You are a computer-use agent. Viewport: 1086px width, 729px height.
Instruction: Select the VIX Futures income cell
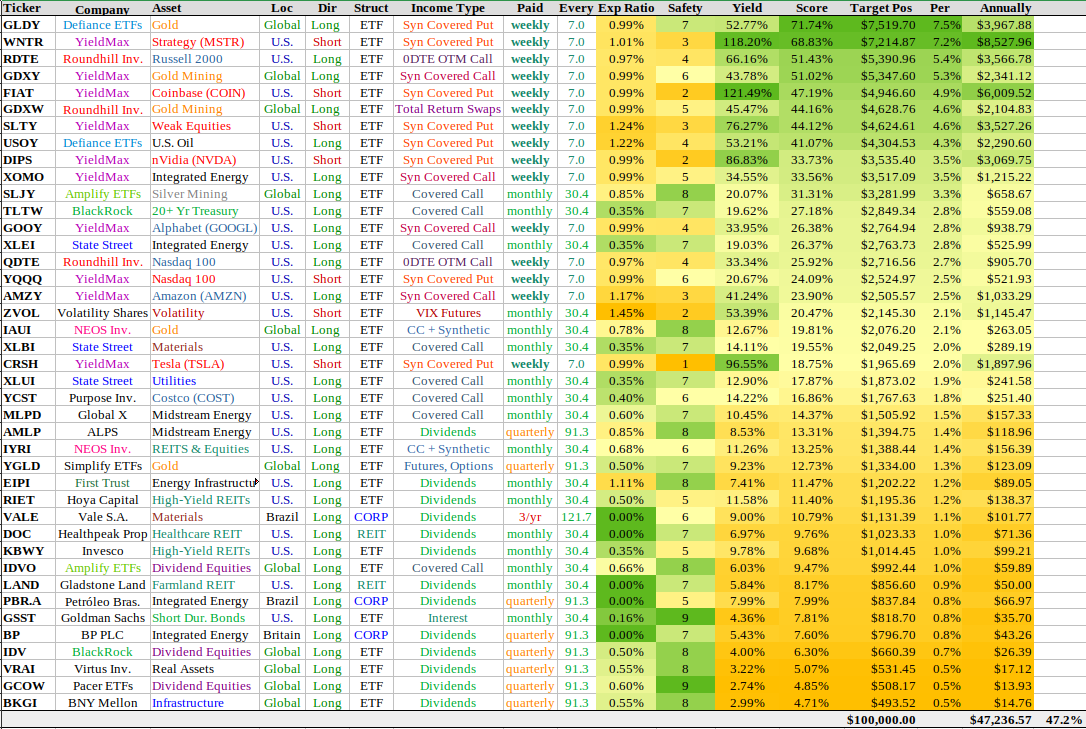point(448,313)
